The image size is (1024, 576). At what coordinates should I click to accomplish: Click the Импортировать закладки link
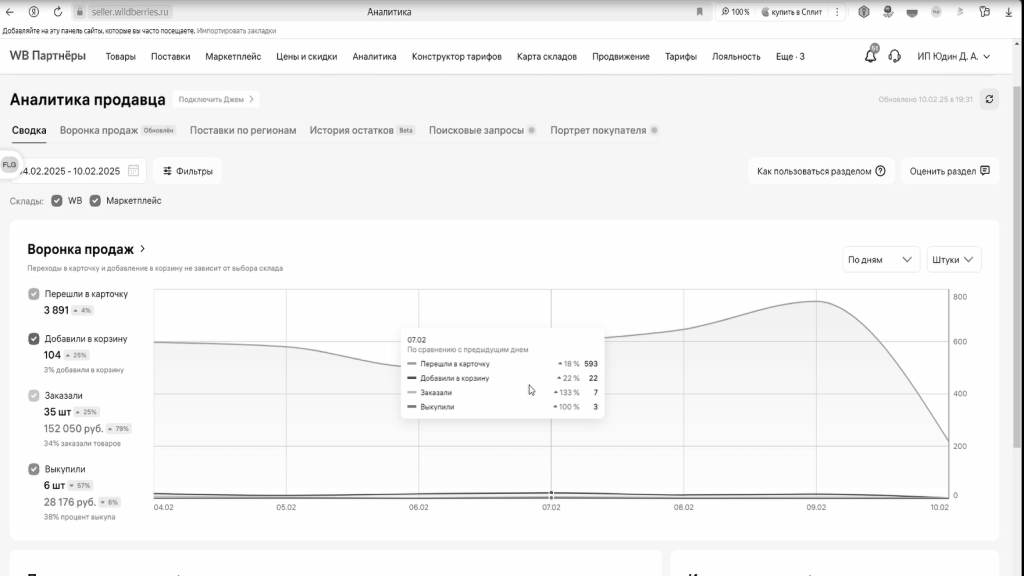click(x=236, y=31)
